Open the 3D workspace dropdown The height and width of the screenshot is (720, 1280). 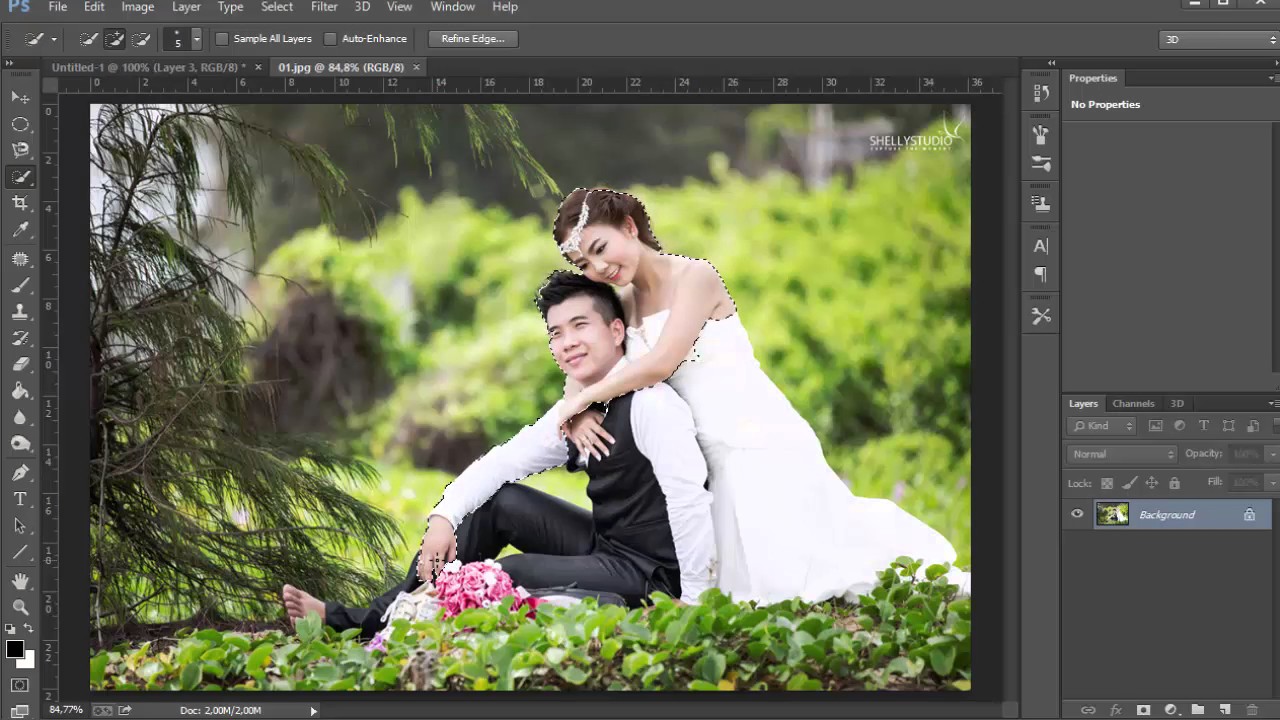pyautogui.click(x=1218, y=40)
